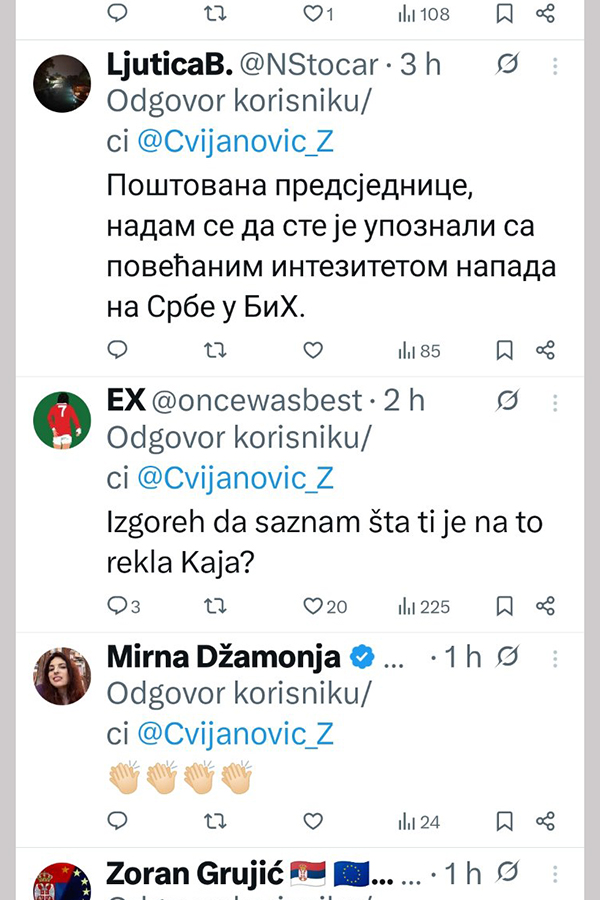
Task: Retweet the LjuticaB. post
Action: [x=215, y=350]
